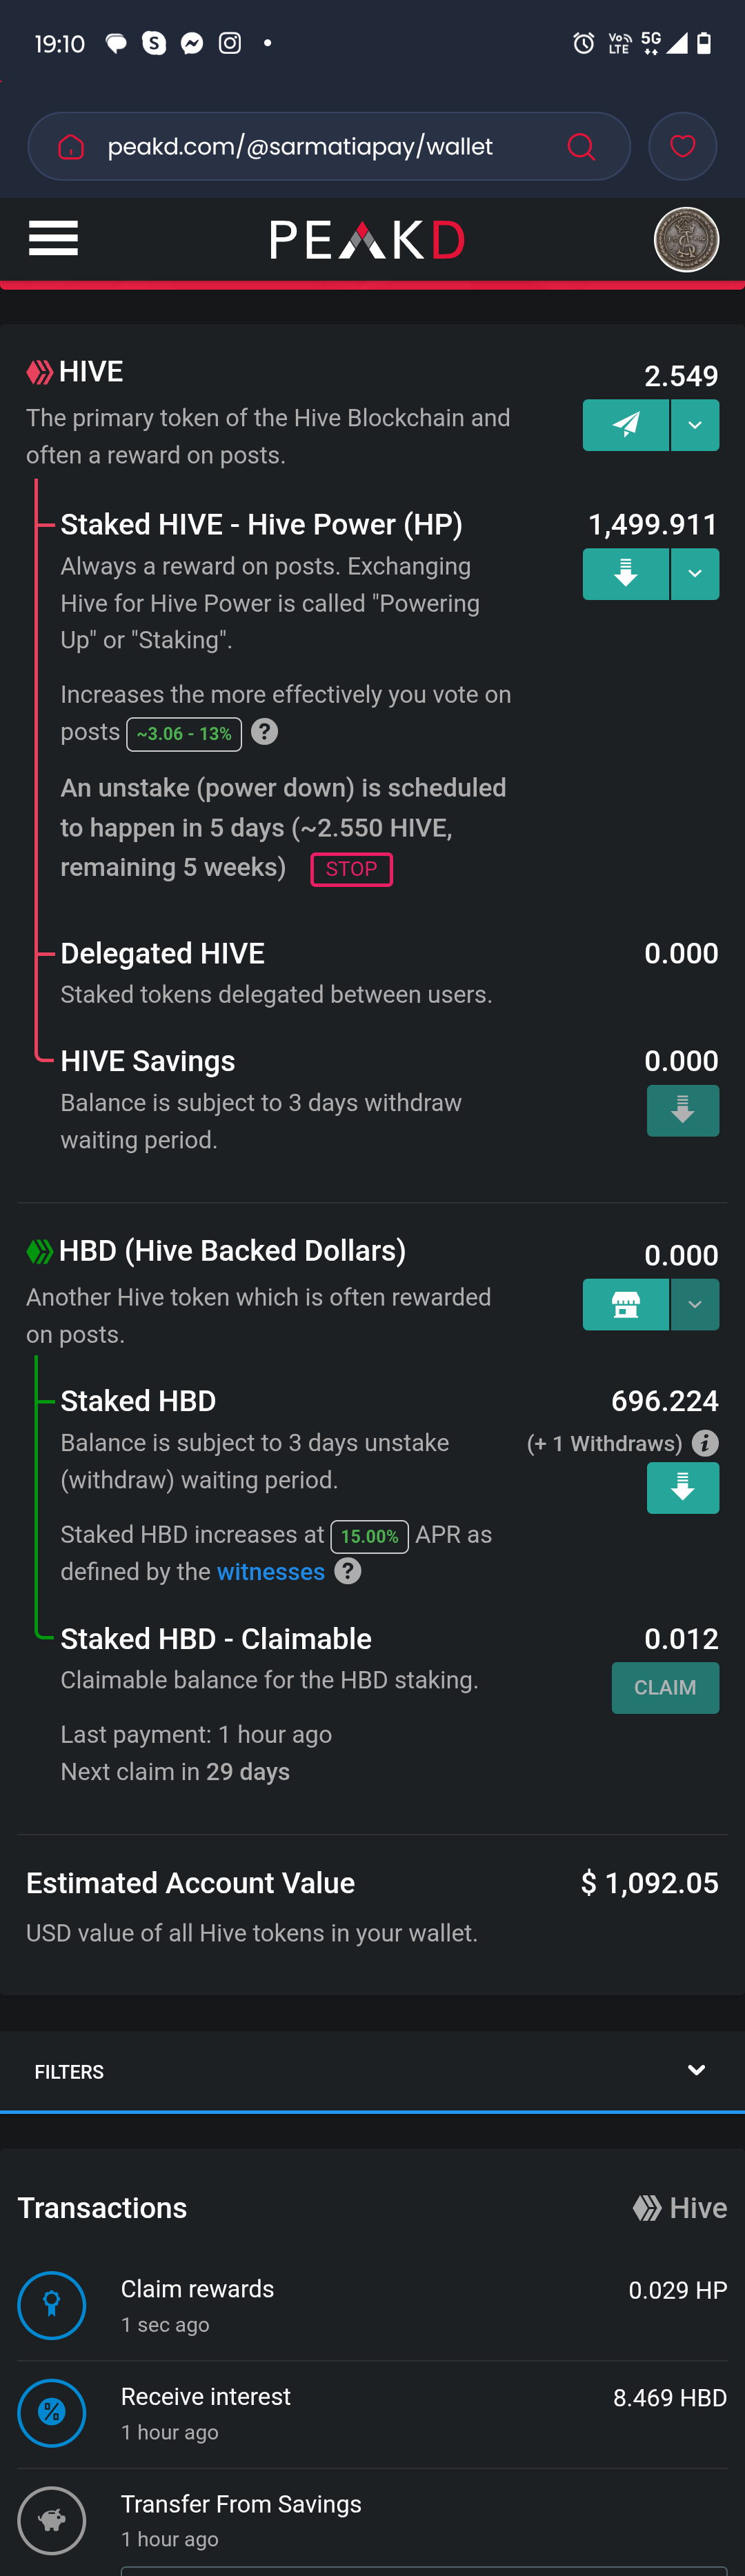
Task: Tap the peakd.com URL address field
Action: coord(300,147)
